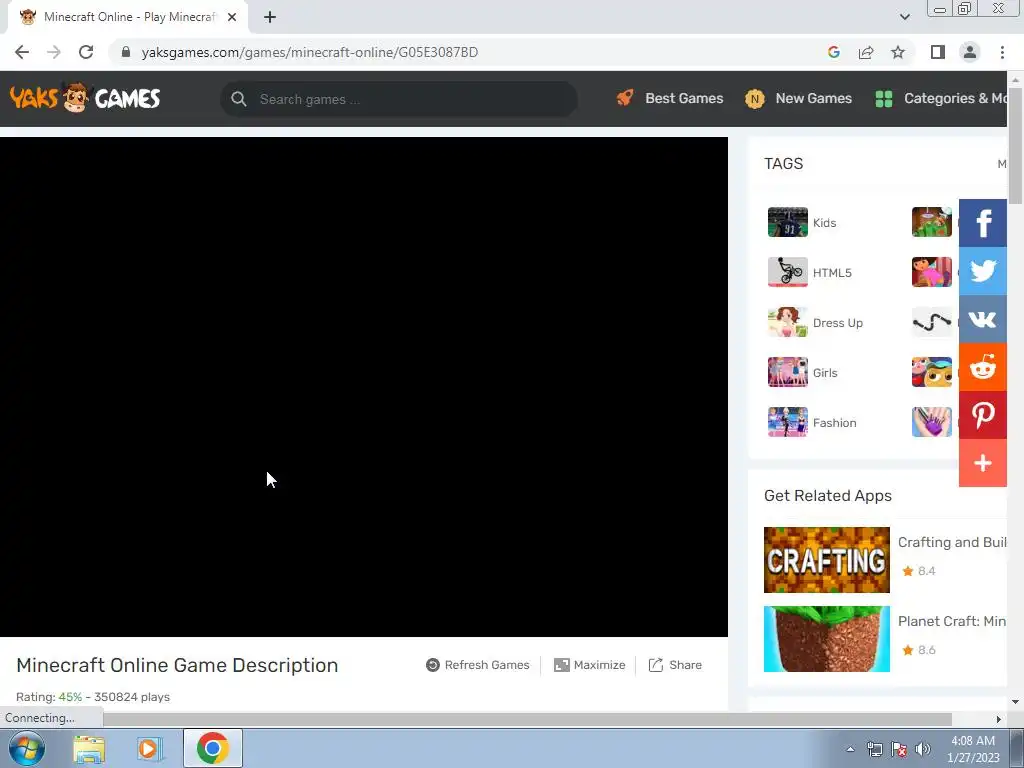
Task: Open the Windows Start button
Action: click(27, 748)
